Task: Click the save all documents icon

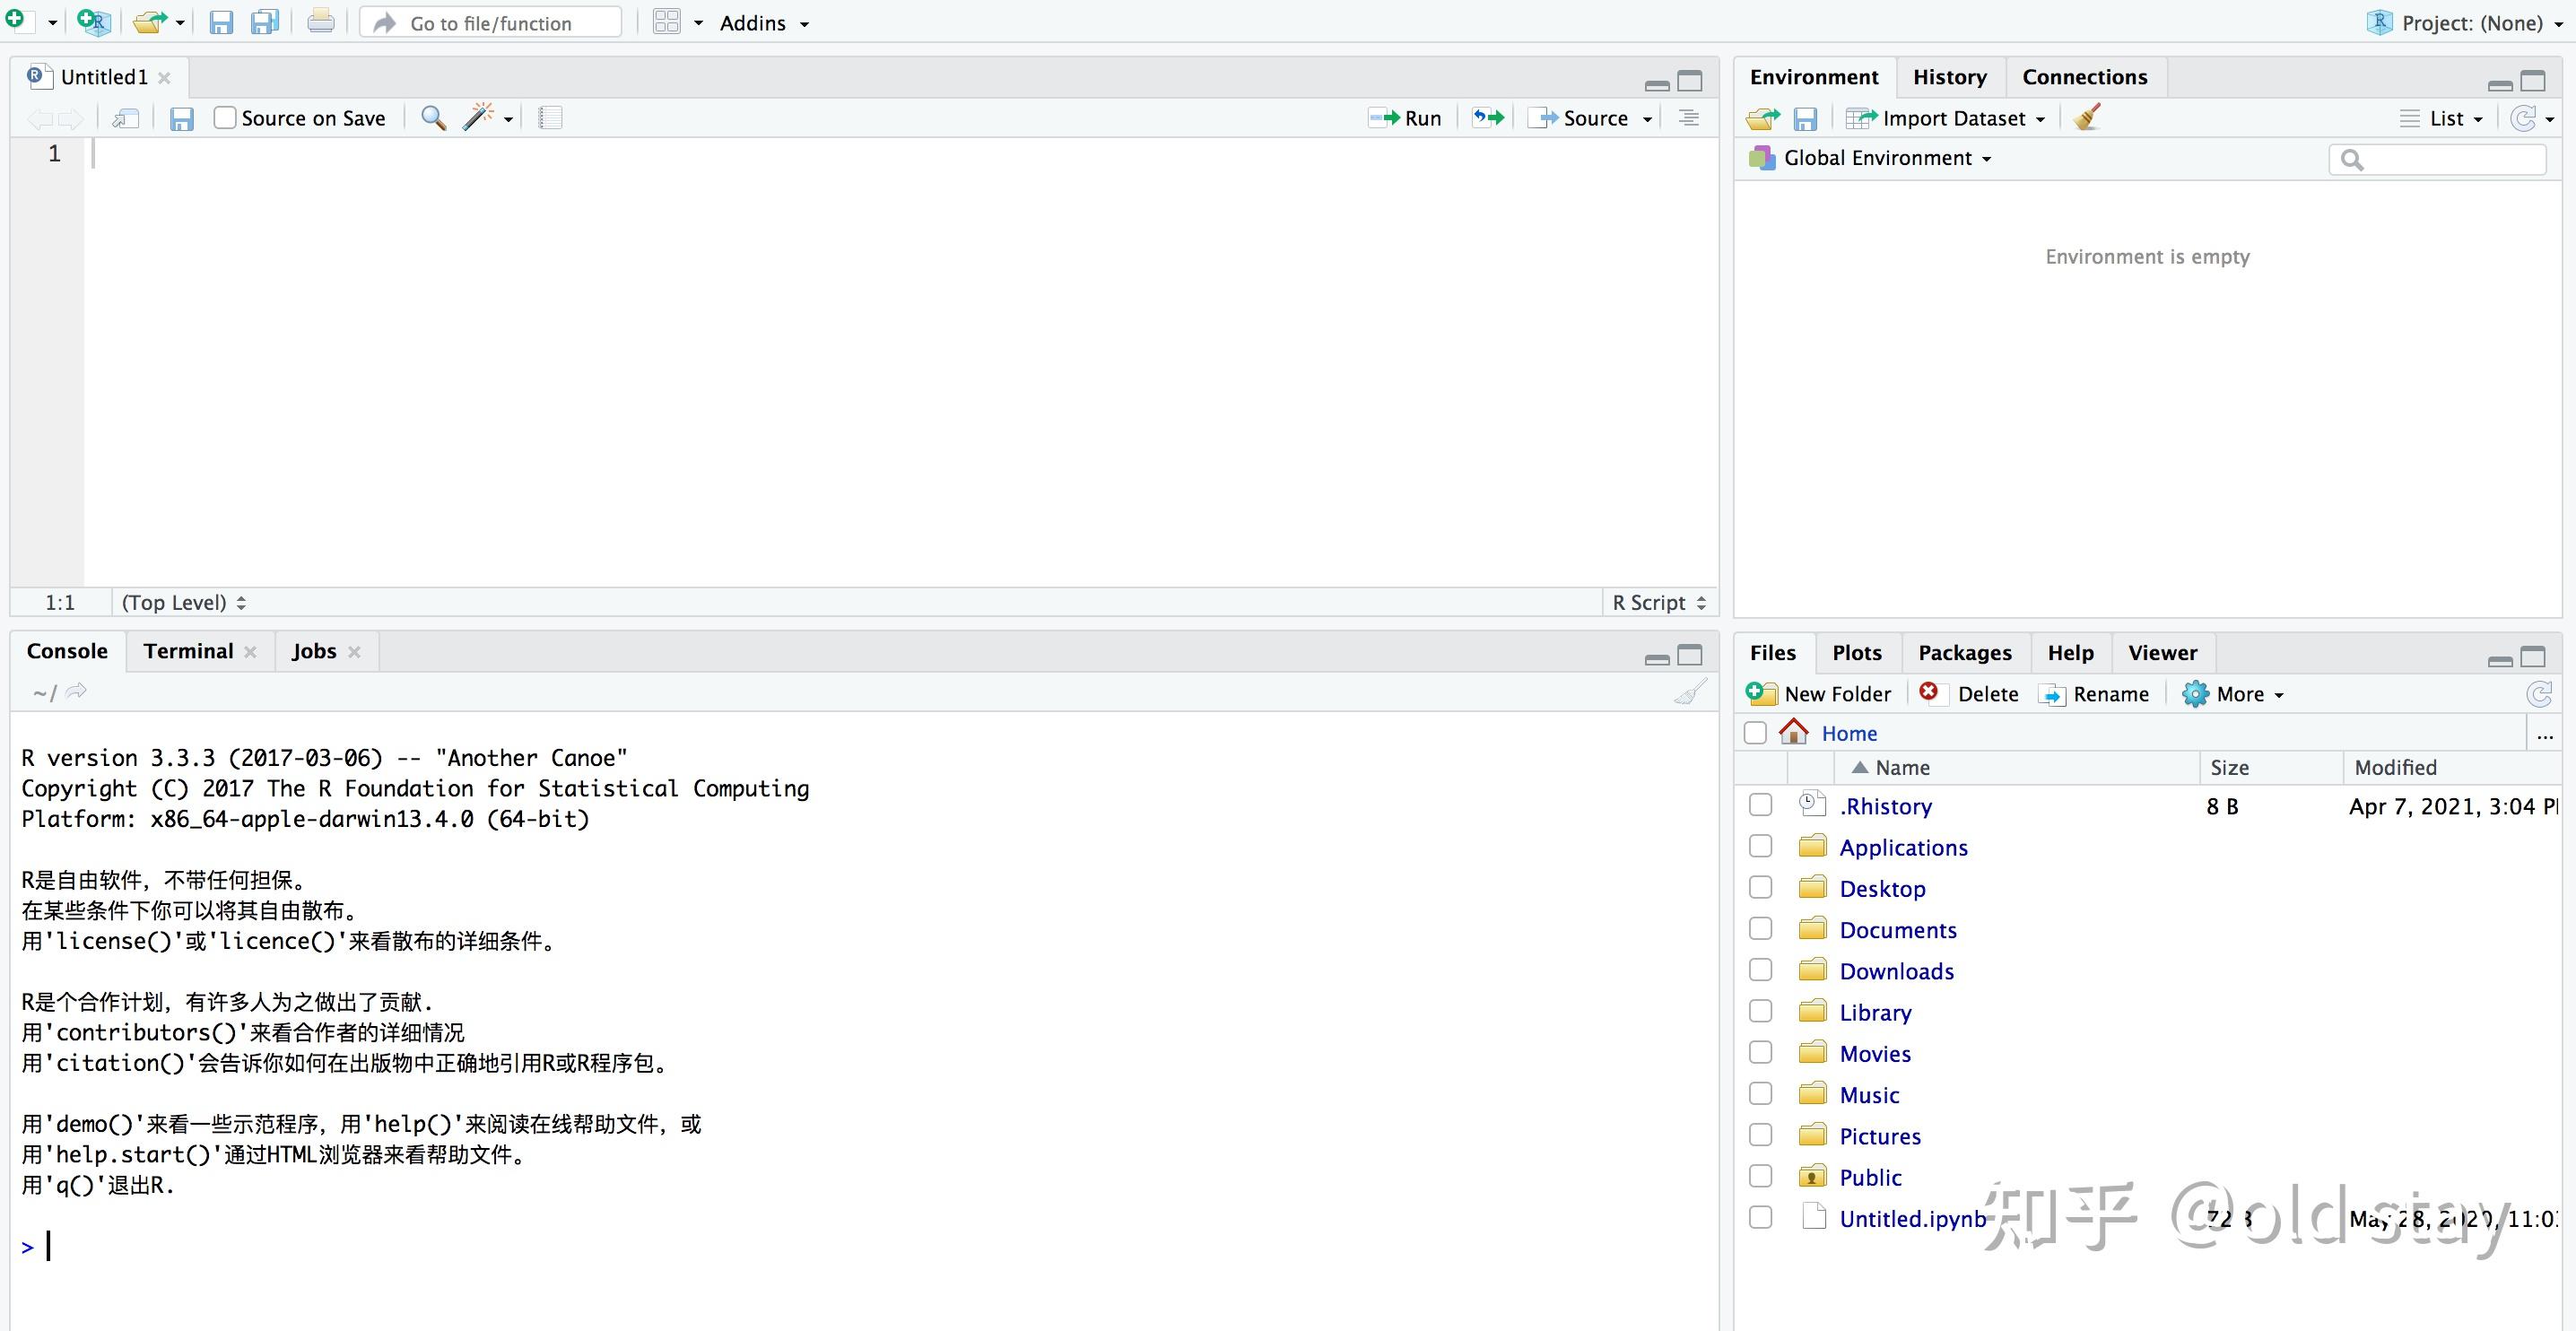Action: coord(265,22)
